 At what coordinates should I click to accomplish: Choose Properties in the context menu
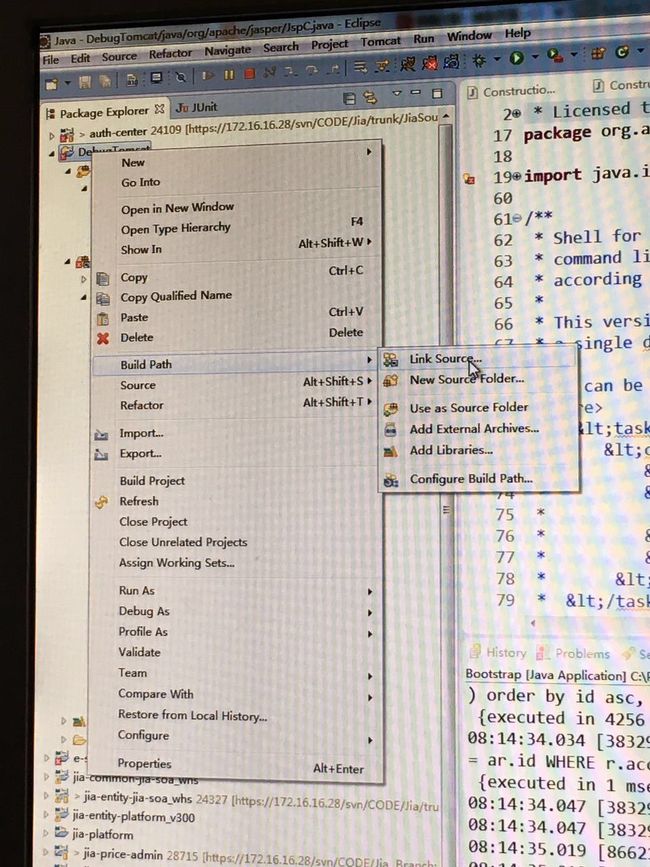[x=237, y=765]
